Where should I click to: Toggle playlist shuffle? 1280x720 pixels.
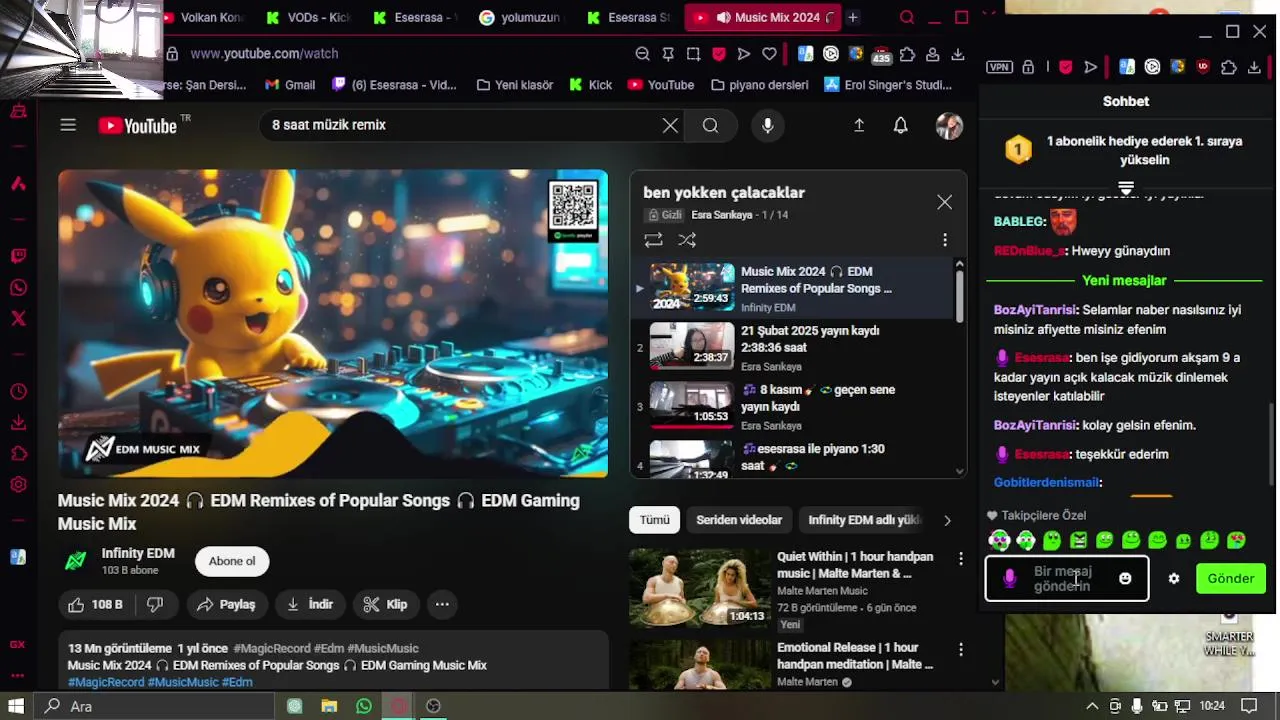click(687, 240)
